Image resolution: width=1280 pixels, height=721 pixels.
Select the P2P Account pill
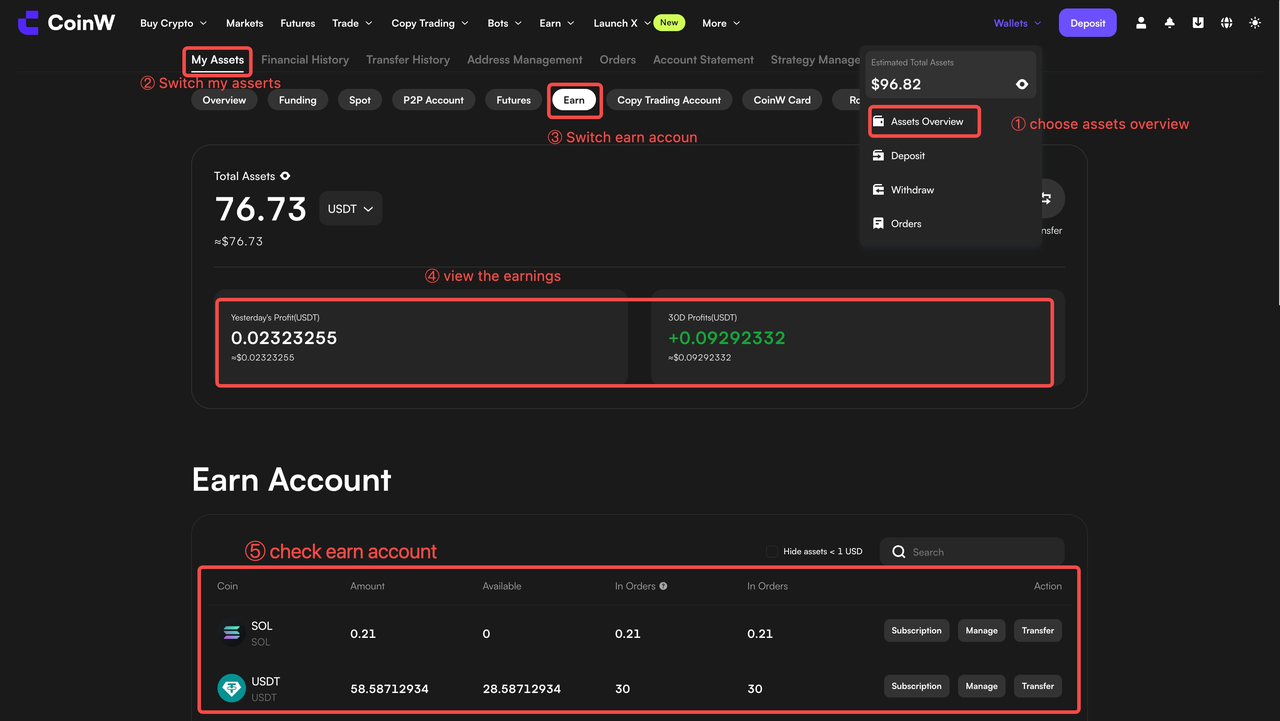coord(434,100)
